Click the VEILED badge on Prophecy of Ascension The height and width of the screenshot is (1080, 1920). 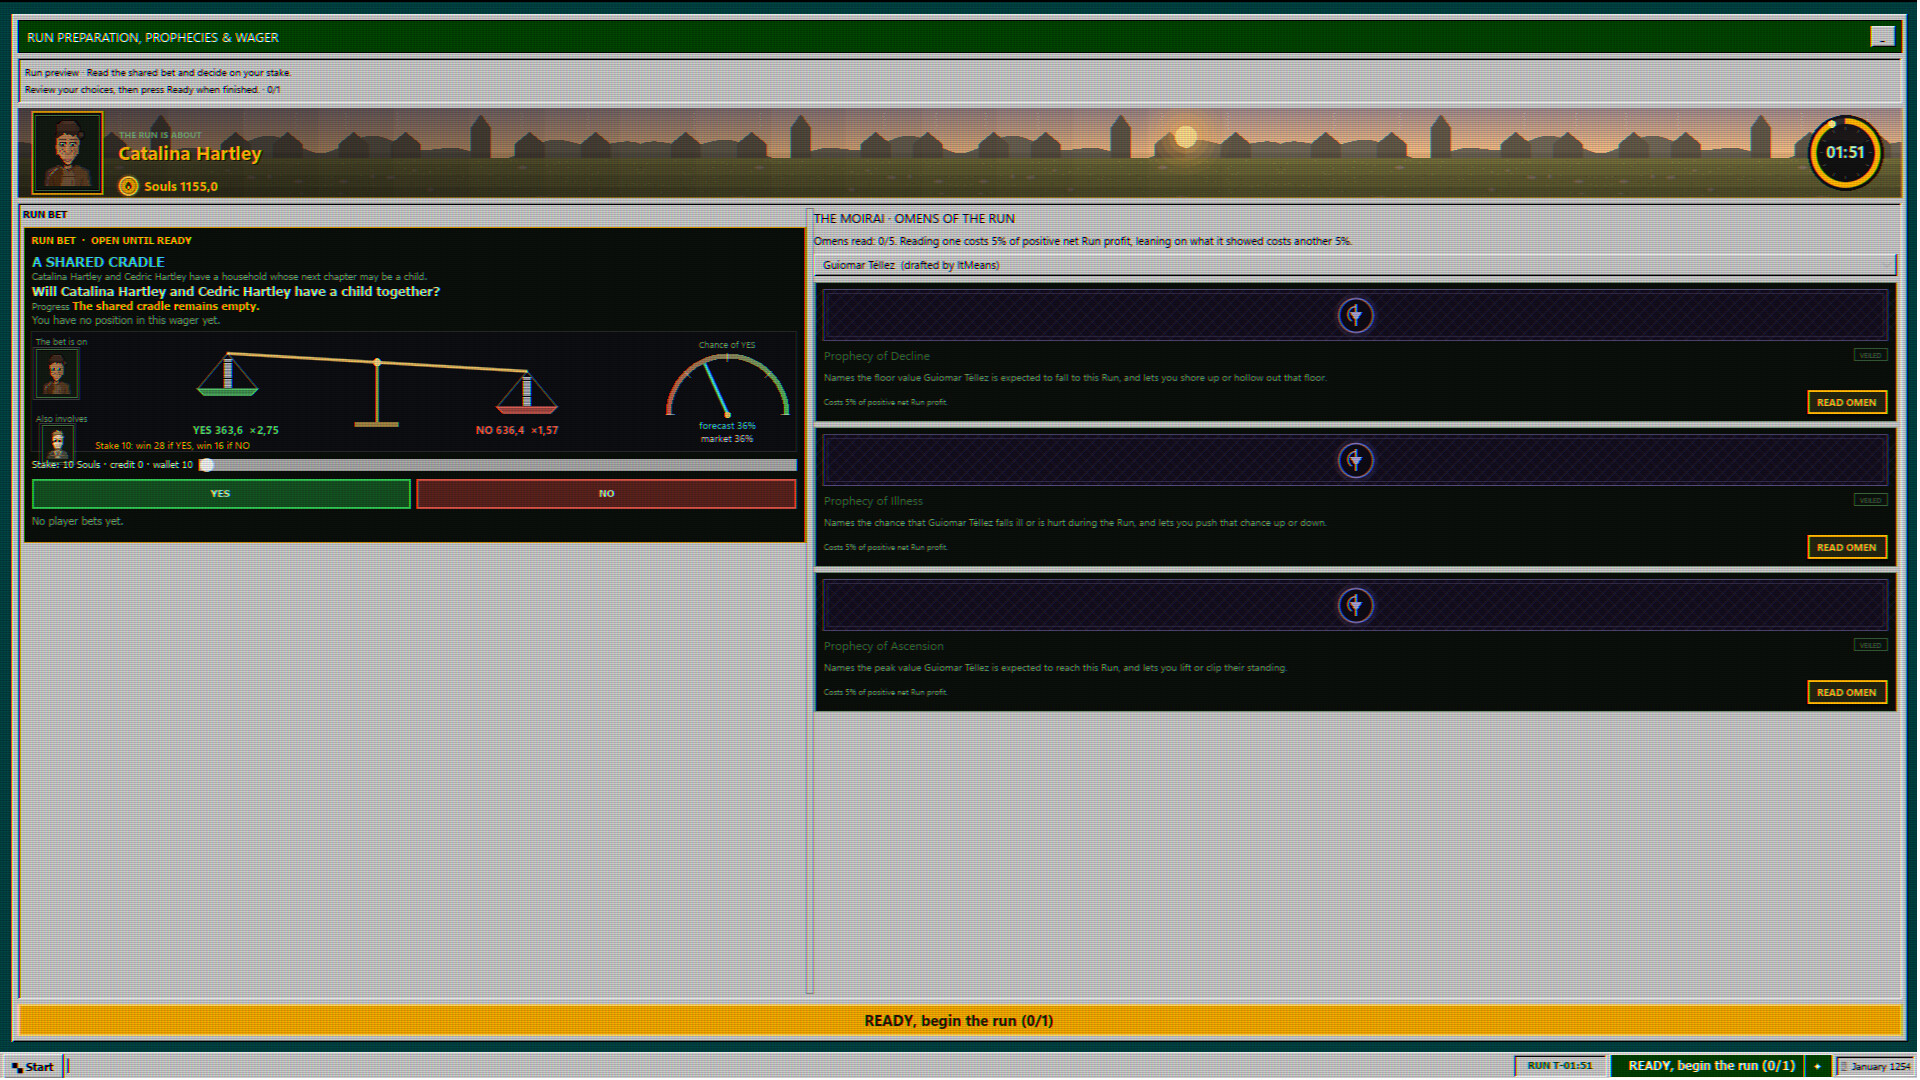pyautogui.click(x=1869, y=645)
